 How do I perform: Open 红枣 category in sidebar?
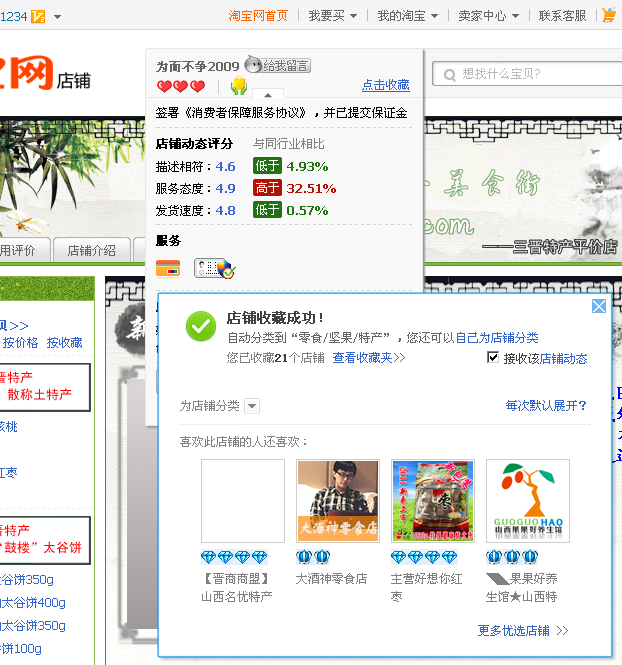[8, 472]
